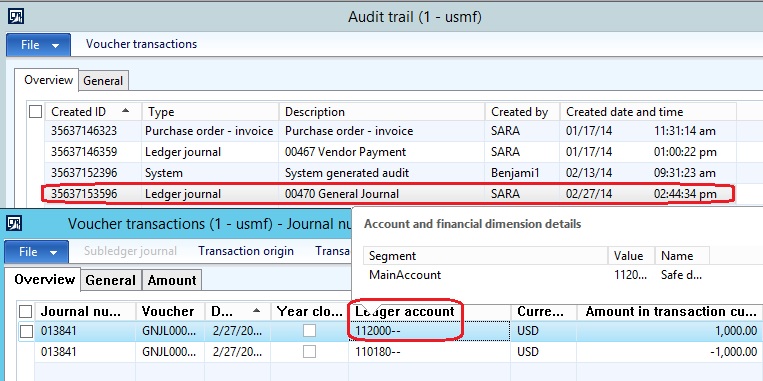Click the Ledger account cell 112000--
Viewport: 763px width, 381px height.
coord(430,331)
